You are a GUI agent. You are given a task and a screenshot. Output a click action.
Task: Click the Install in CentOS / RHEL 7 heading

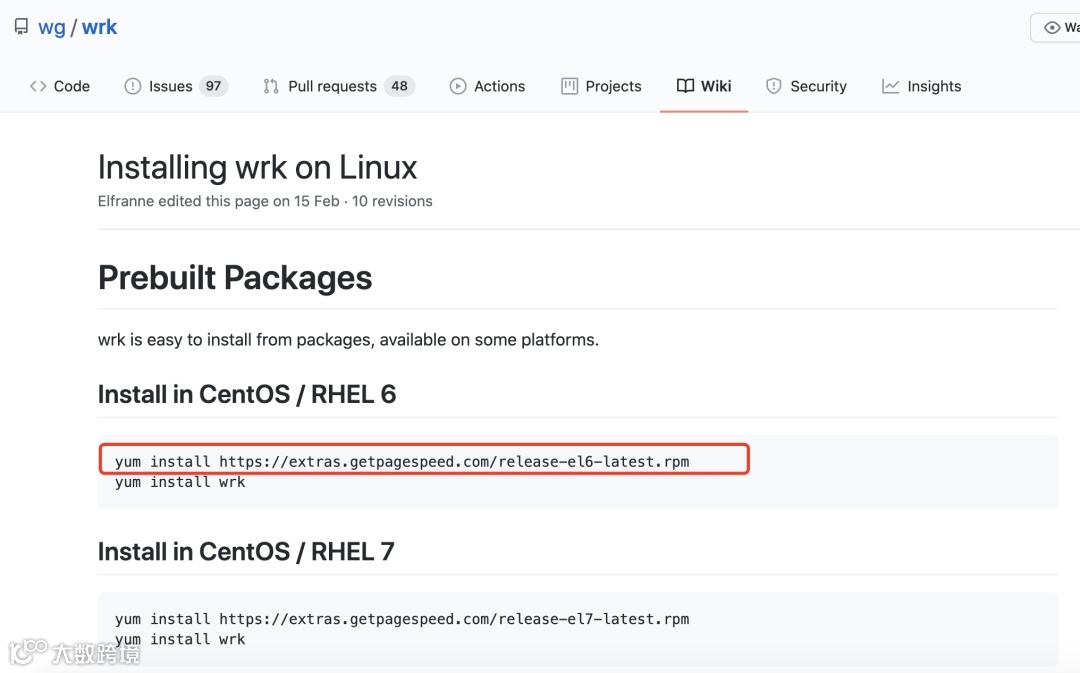tap(246, 551)
